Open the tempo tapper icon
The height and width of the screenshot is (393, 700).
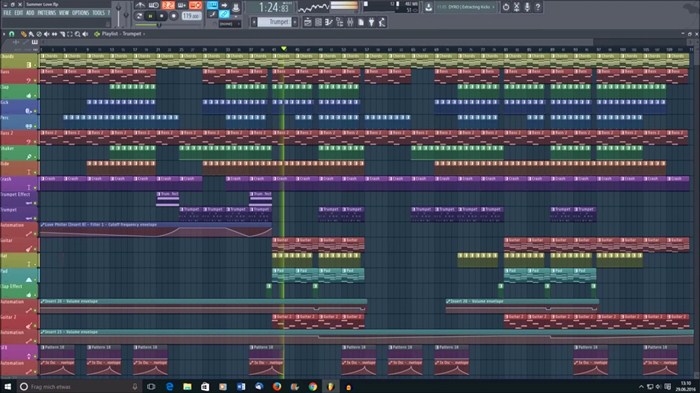382,22
